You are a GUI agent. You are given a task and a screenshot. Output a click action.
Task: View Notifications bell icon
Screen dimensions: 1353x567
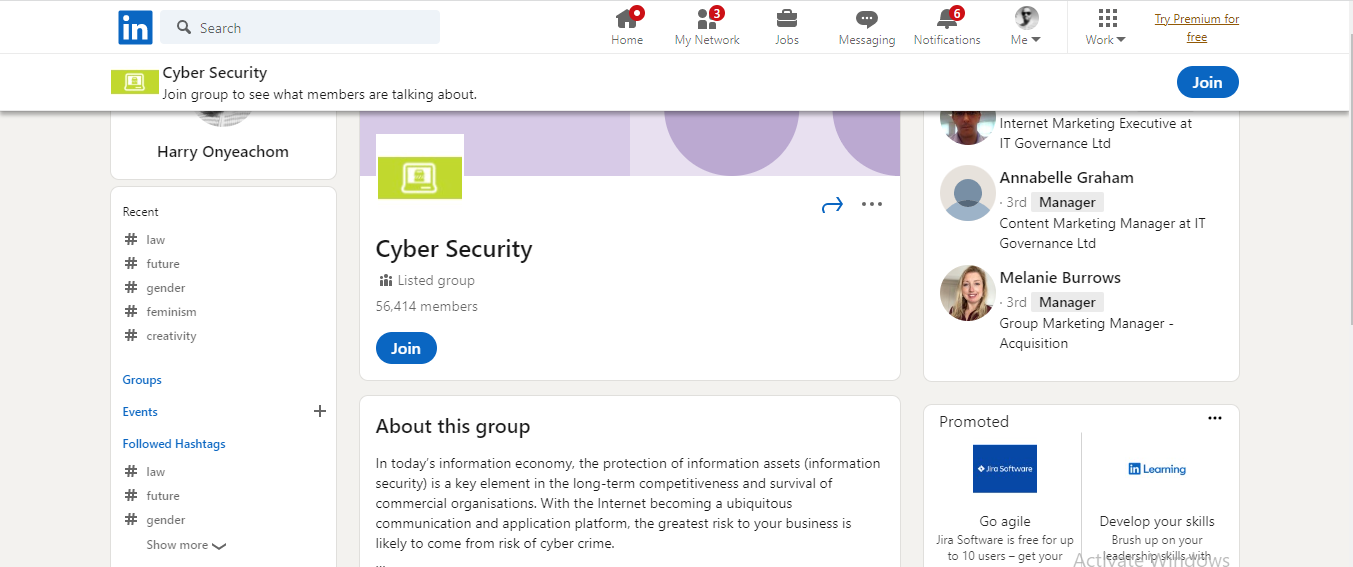(947, 18)
